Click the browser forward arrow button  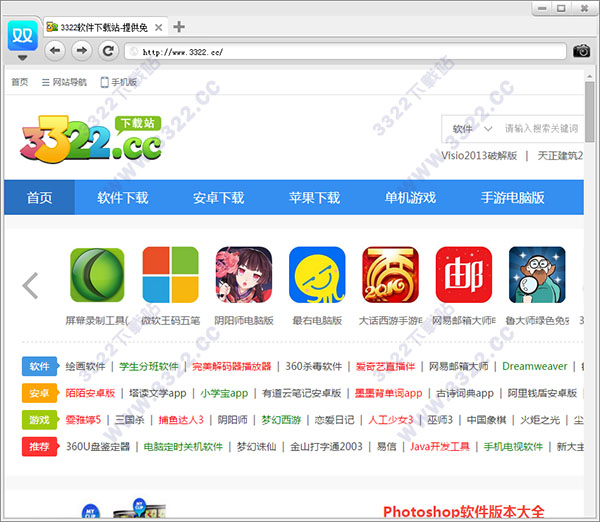82,51
